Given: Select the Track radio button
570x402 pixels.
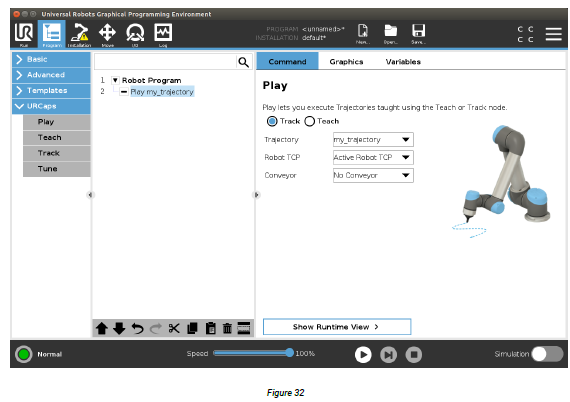Looking at the screenshot, I should tap(272, 121).
